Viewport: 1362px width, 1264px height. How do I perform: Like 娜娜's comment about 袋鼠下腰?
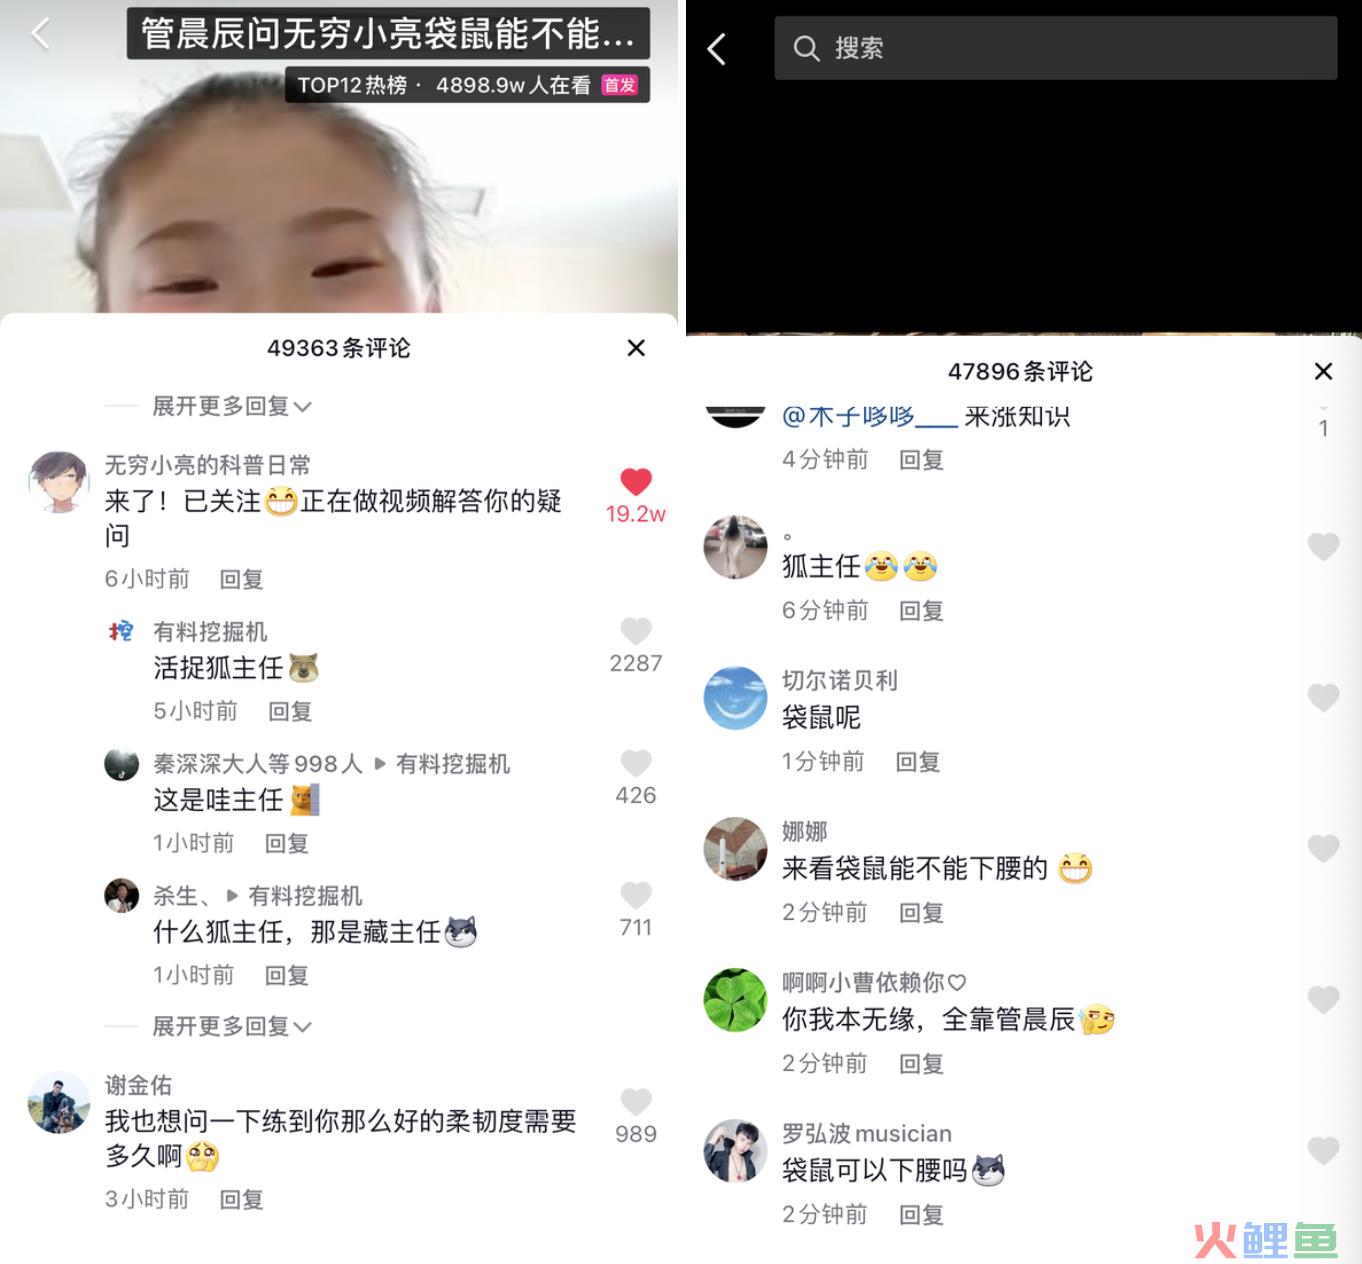coord(1323,849)
